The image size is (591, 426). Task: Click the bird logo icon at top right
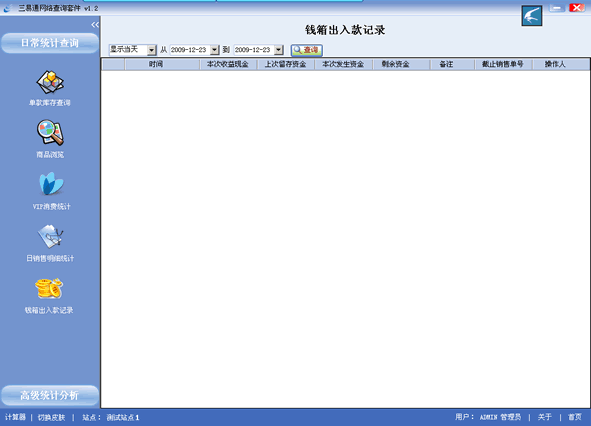[532, 16]
